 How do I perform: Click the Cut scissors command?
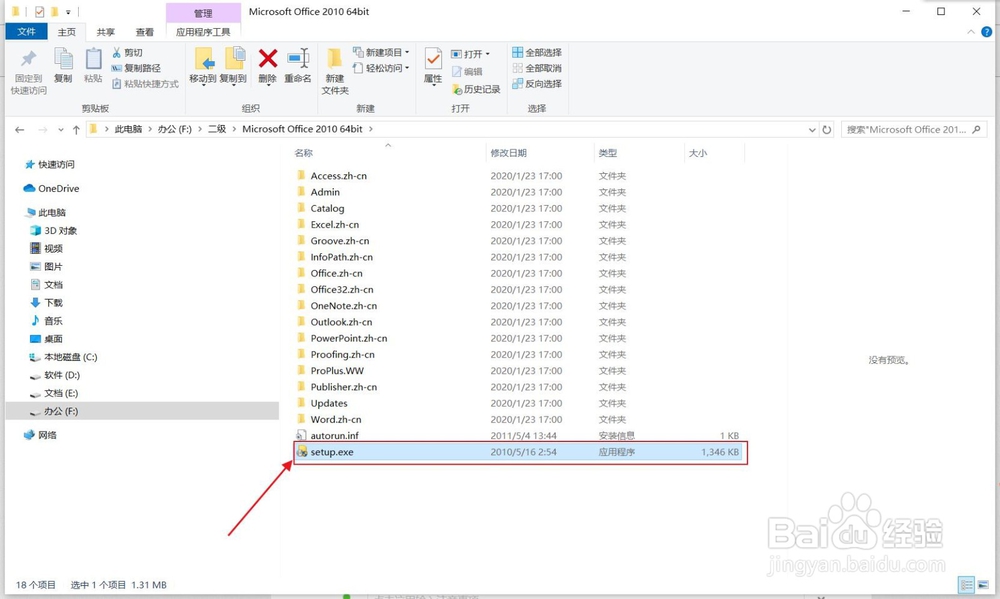tap(128, 52)
